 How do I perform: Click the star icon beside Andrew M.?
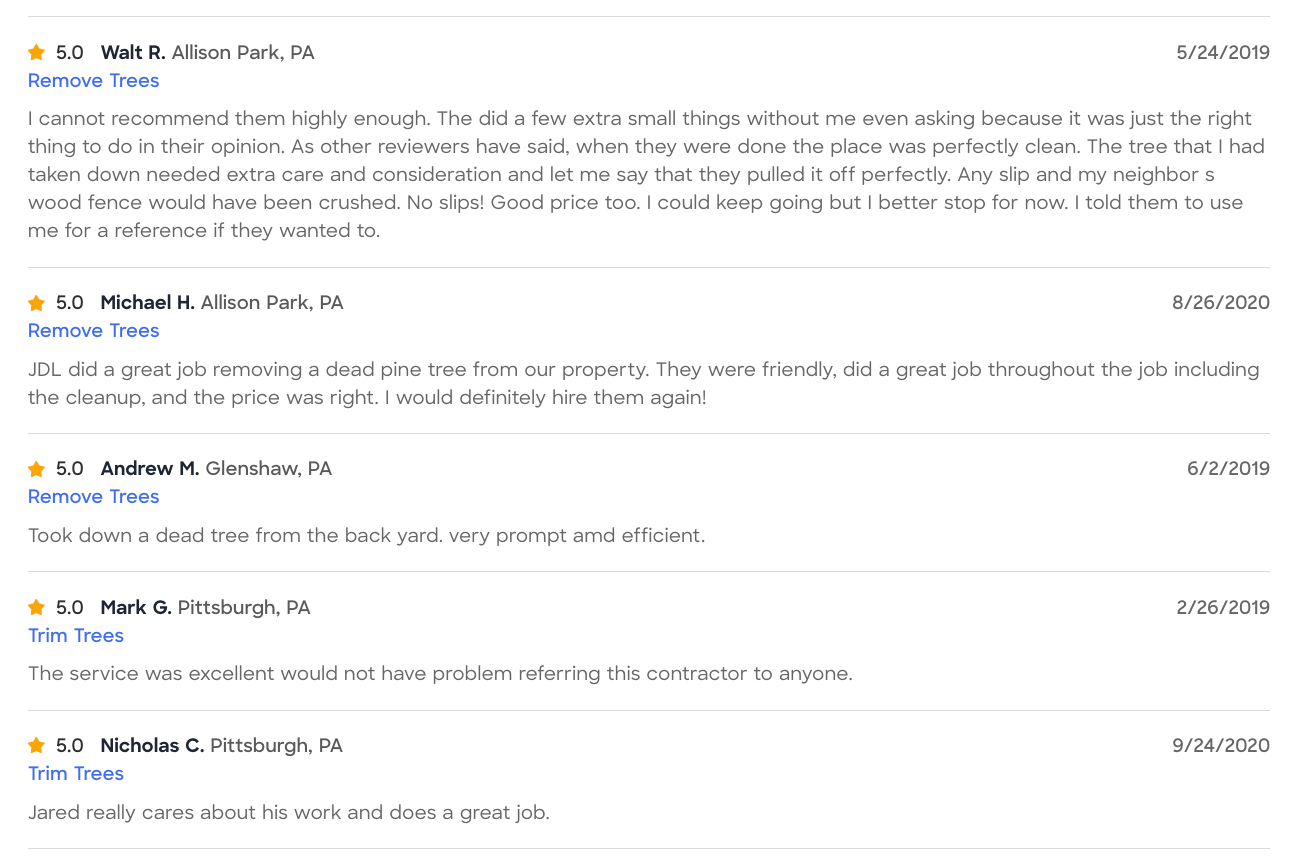(37, 468)
